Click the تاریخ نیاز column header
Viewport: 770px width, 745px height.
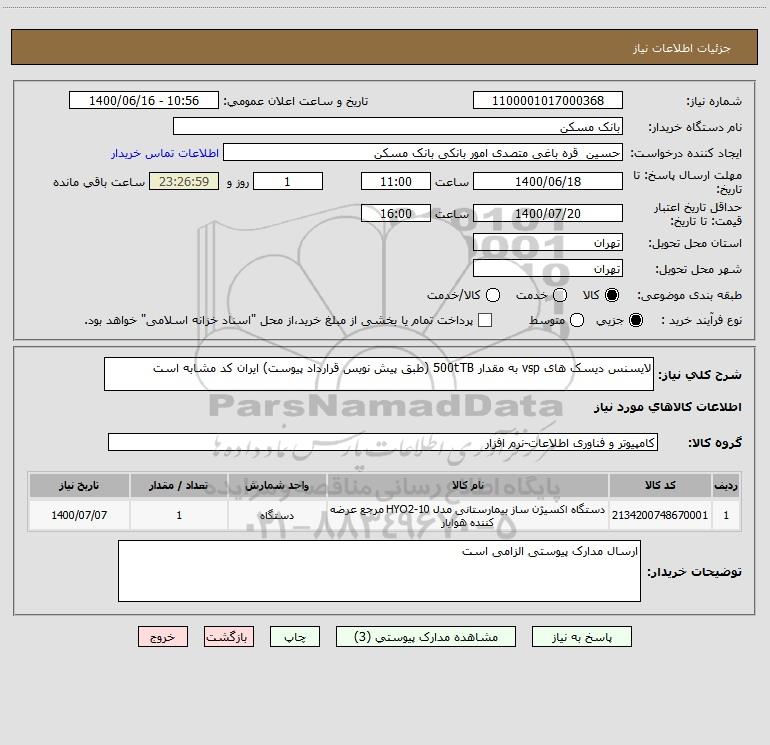(79, 486)
